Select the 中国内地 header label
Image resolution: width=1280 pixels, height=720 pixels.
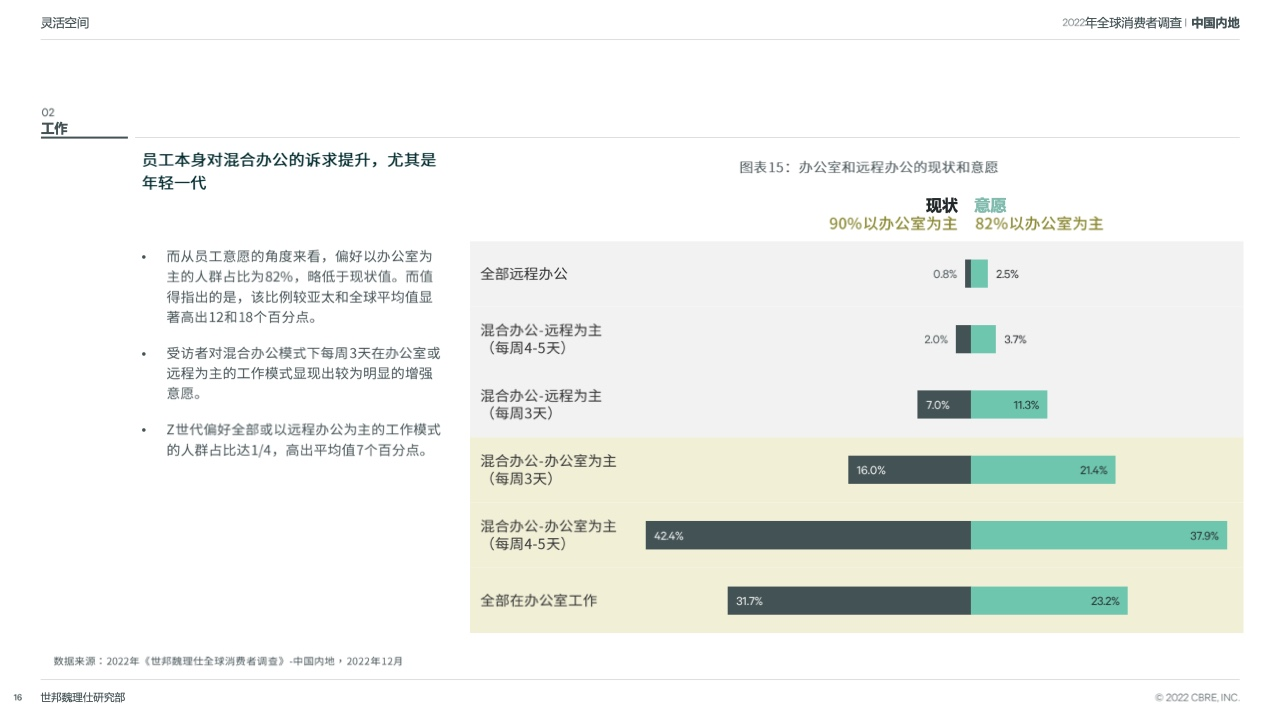[x=1215, y=22]
